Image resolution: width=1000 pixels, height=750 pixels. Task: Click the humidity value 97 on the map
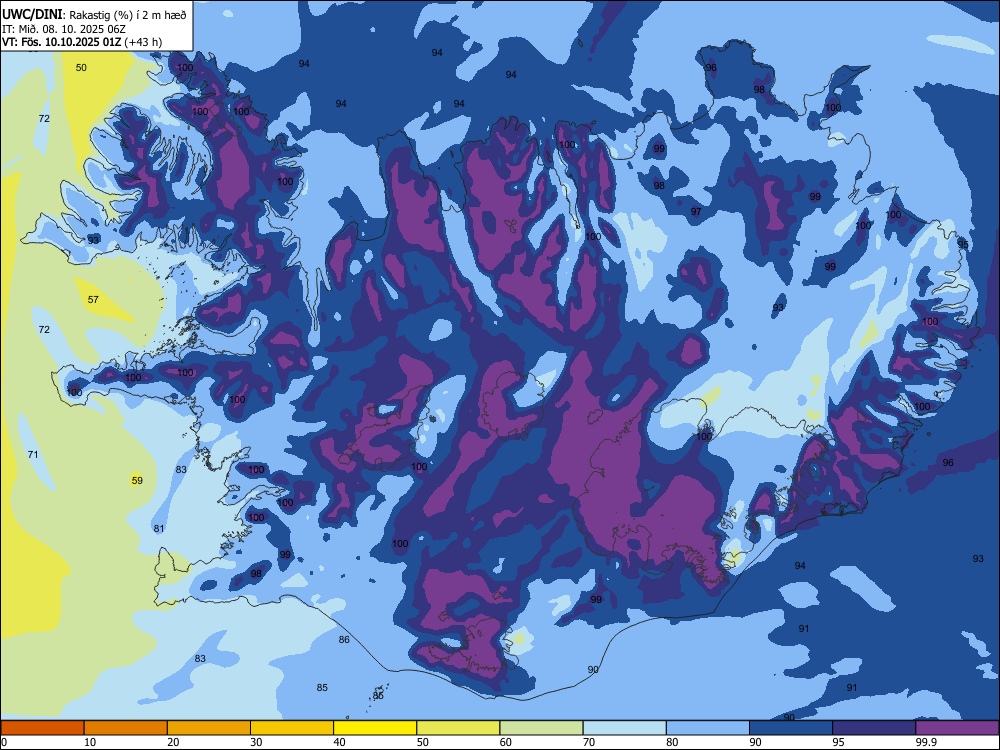tap(696, 211)
